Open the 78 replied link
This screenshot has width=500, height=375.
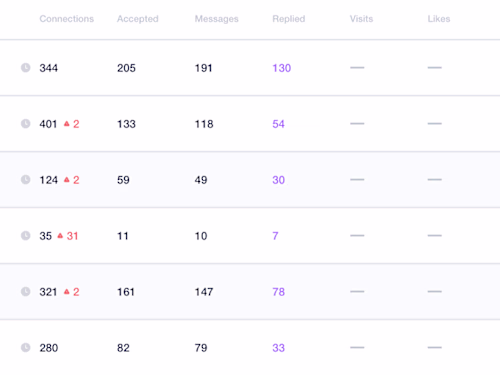(x=278, y=292)
